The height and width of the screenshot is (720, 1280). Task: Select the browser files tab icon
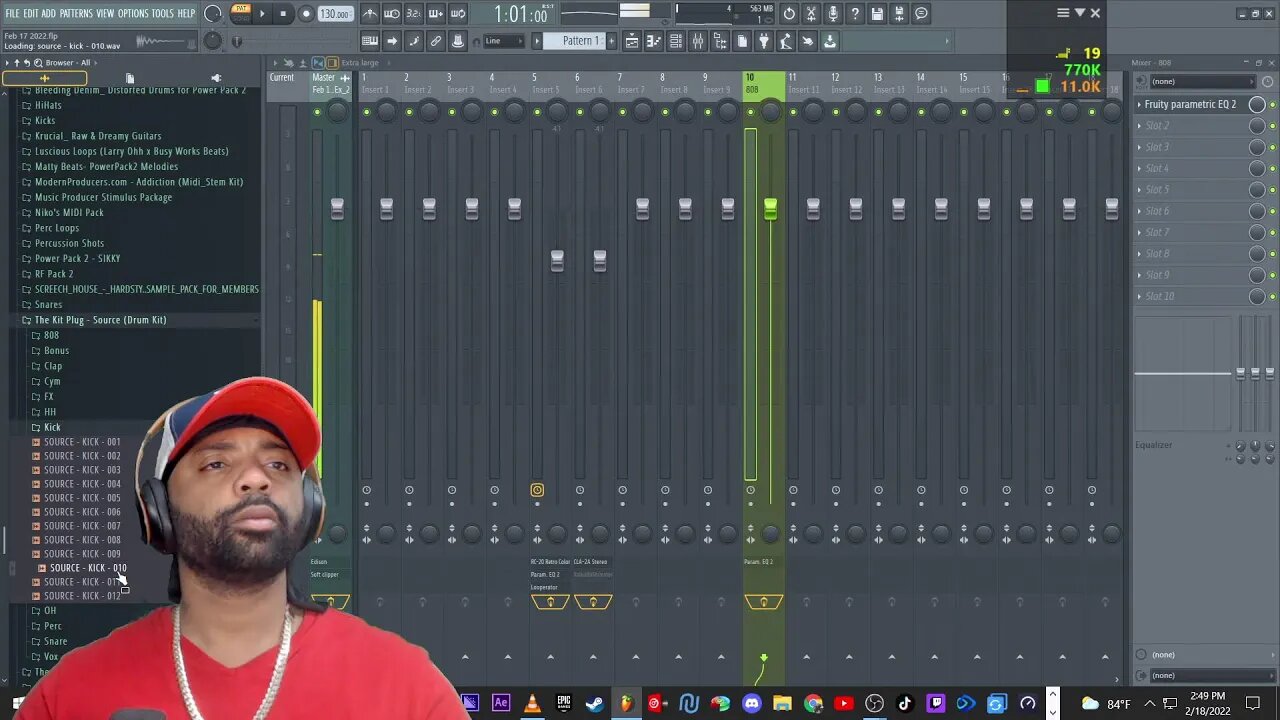130,78
